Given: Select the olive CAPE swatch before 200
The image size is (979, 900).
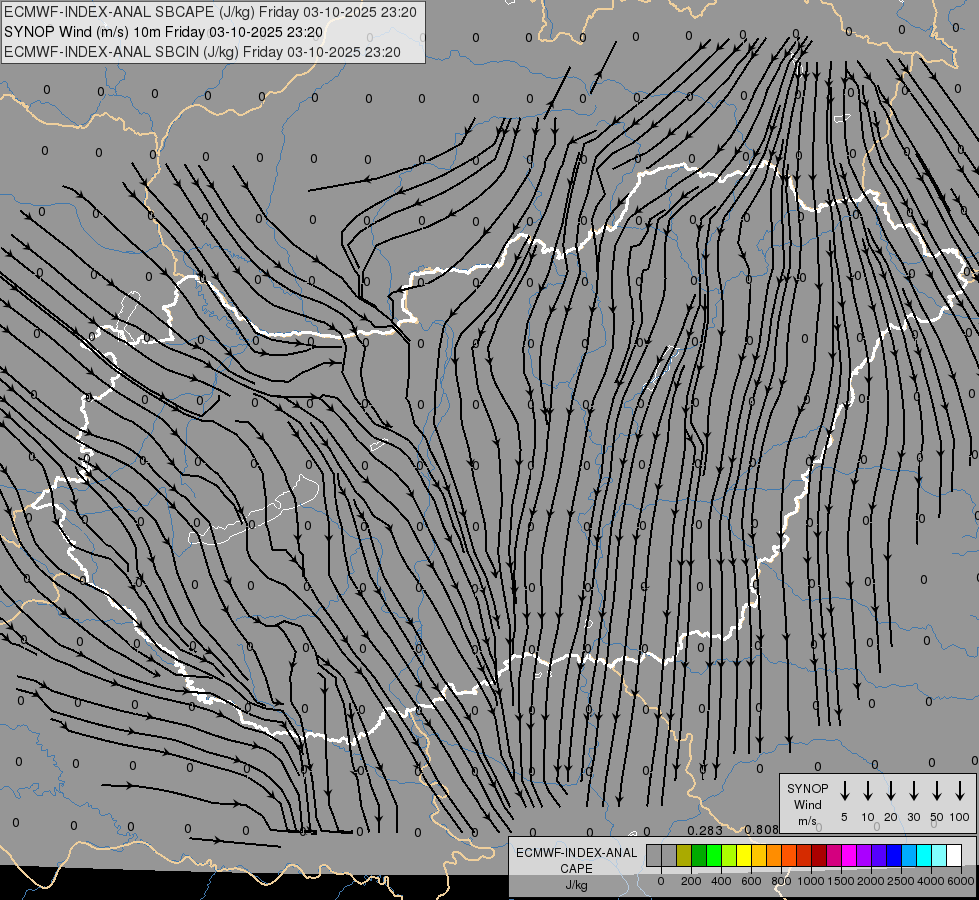Looking at the screenshot, I should (x=684, y=855).
